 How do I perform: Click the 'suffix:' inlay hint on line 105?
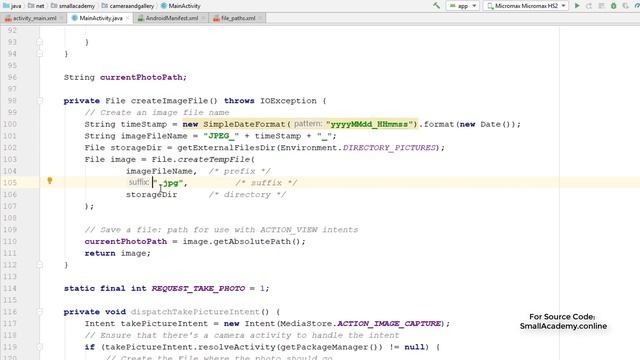[x=138, y=182]
